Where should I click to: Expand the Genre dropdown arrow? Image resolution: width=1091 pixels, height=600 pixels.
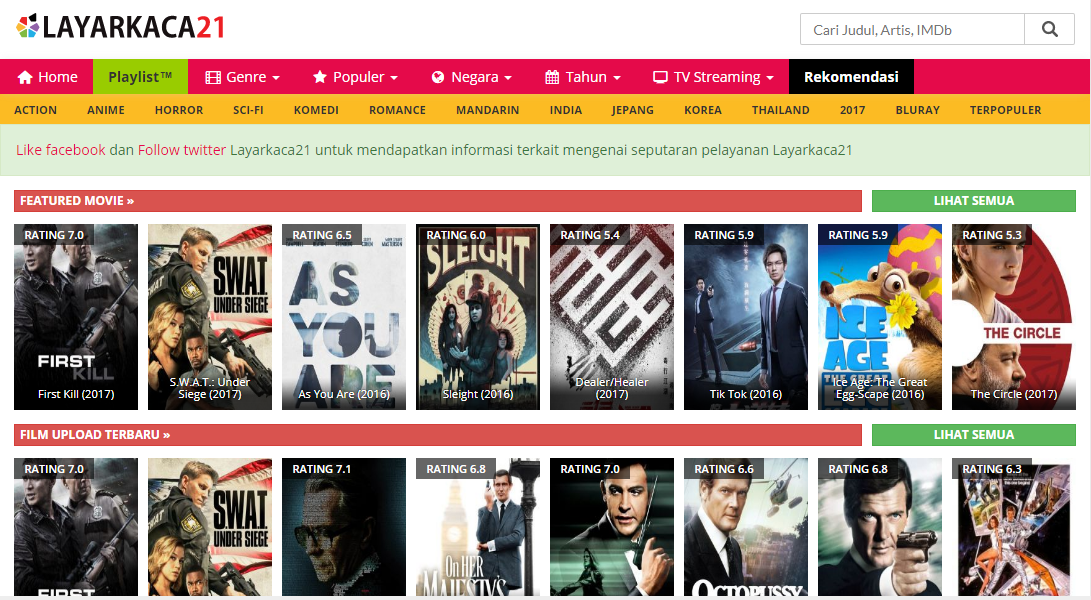(276, 78)
